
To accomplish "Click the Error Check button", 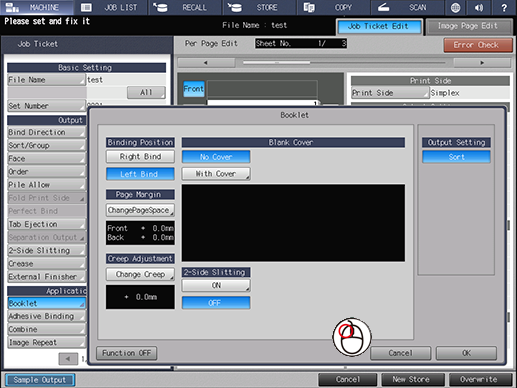I will point(478,45).
